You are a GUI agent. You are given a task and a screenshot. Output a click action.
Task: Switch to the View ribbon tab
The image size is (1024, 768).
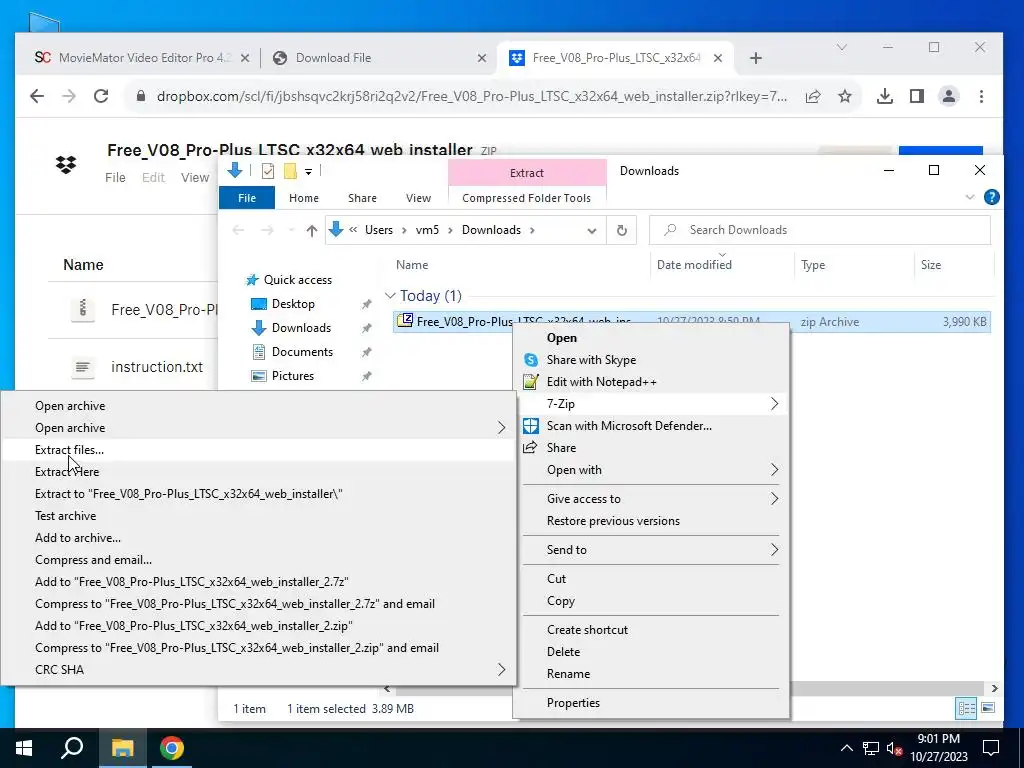pos(418,198)
